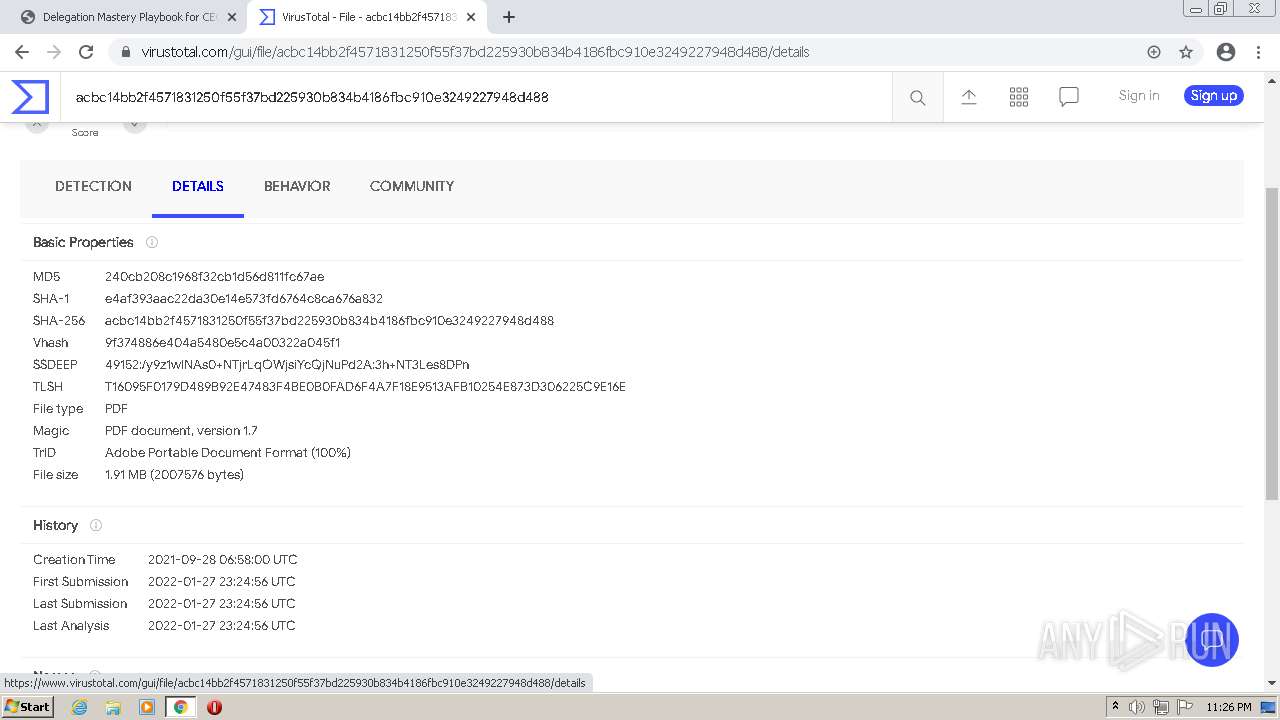Click the browser address bar URL
Screen dimensions: 1280x720
475,52
